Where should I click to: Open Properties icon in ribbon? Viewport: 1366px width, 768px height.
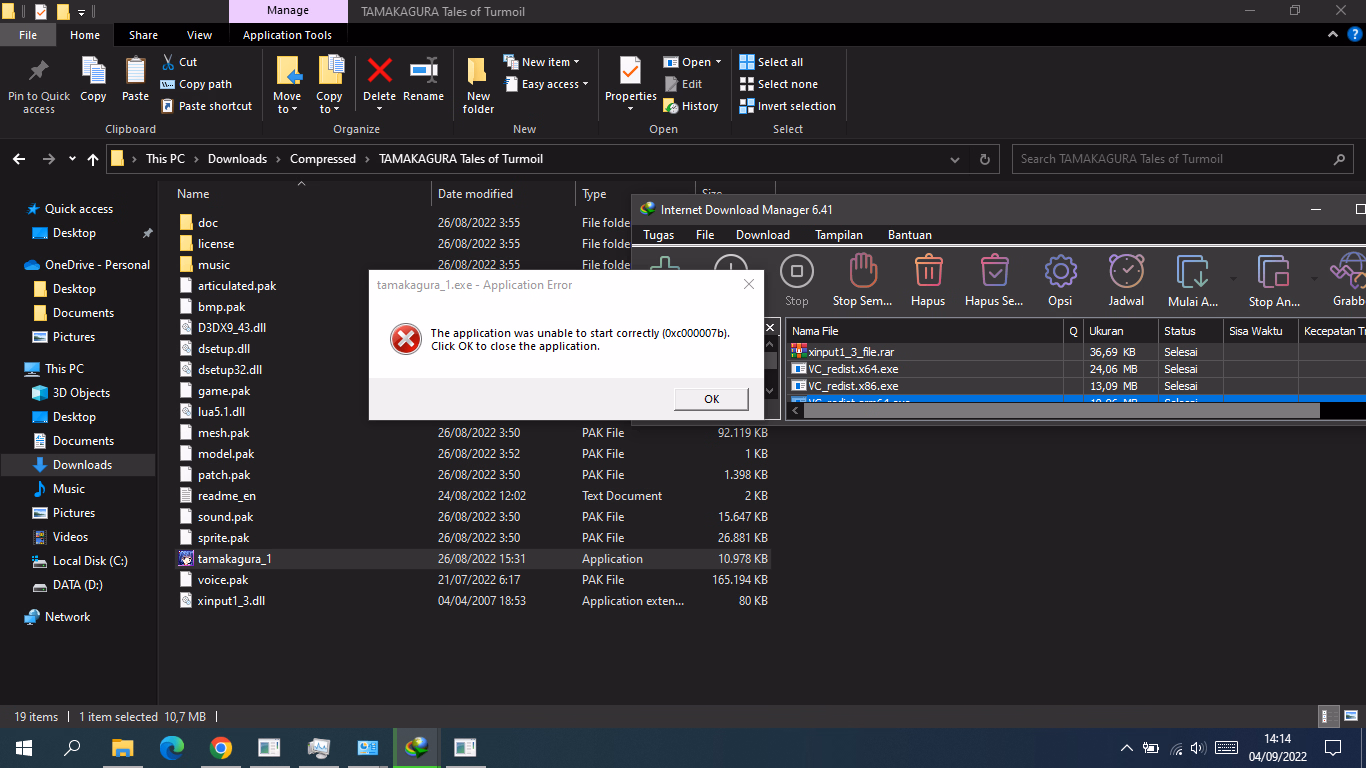(630, 71)
